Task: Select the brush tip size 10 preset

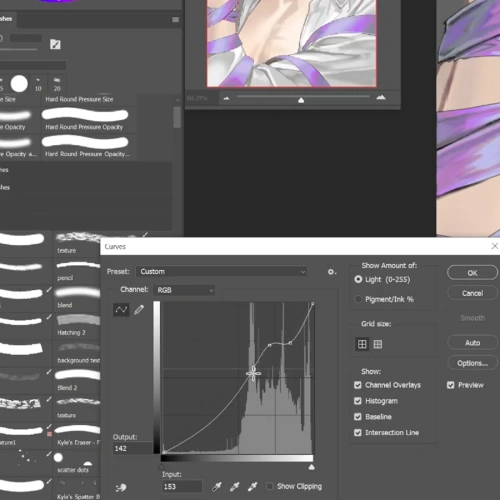Action: pyautogui.click(x=38, y=84)
